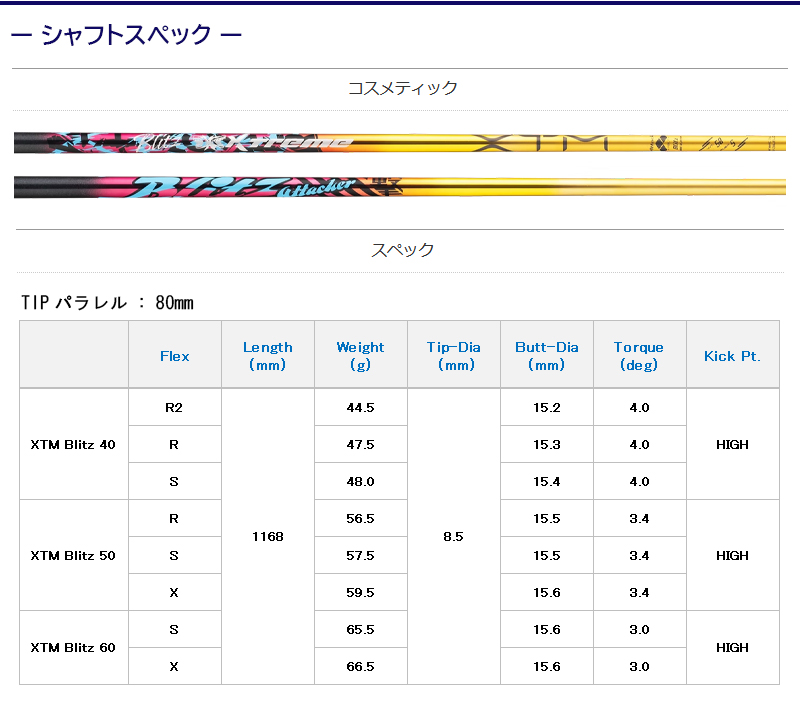Click the Blitz Attacker shaft image
Viewport: 800px width, 726px height.
(x=400, y=187)
